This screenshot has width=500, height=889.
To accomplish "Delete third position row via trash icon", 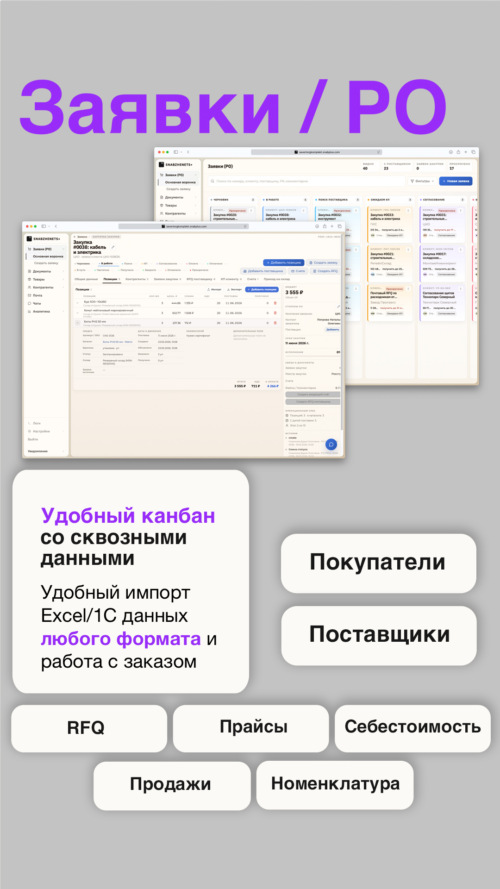I will coord(275,323).
